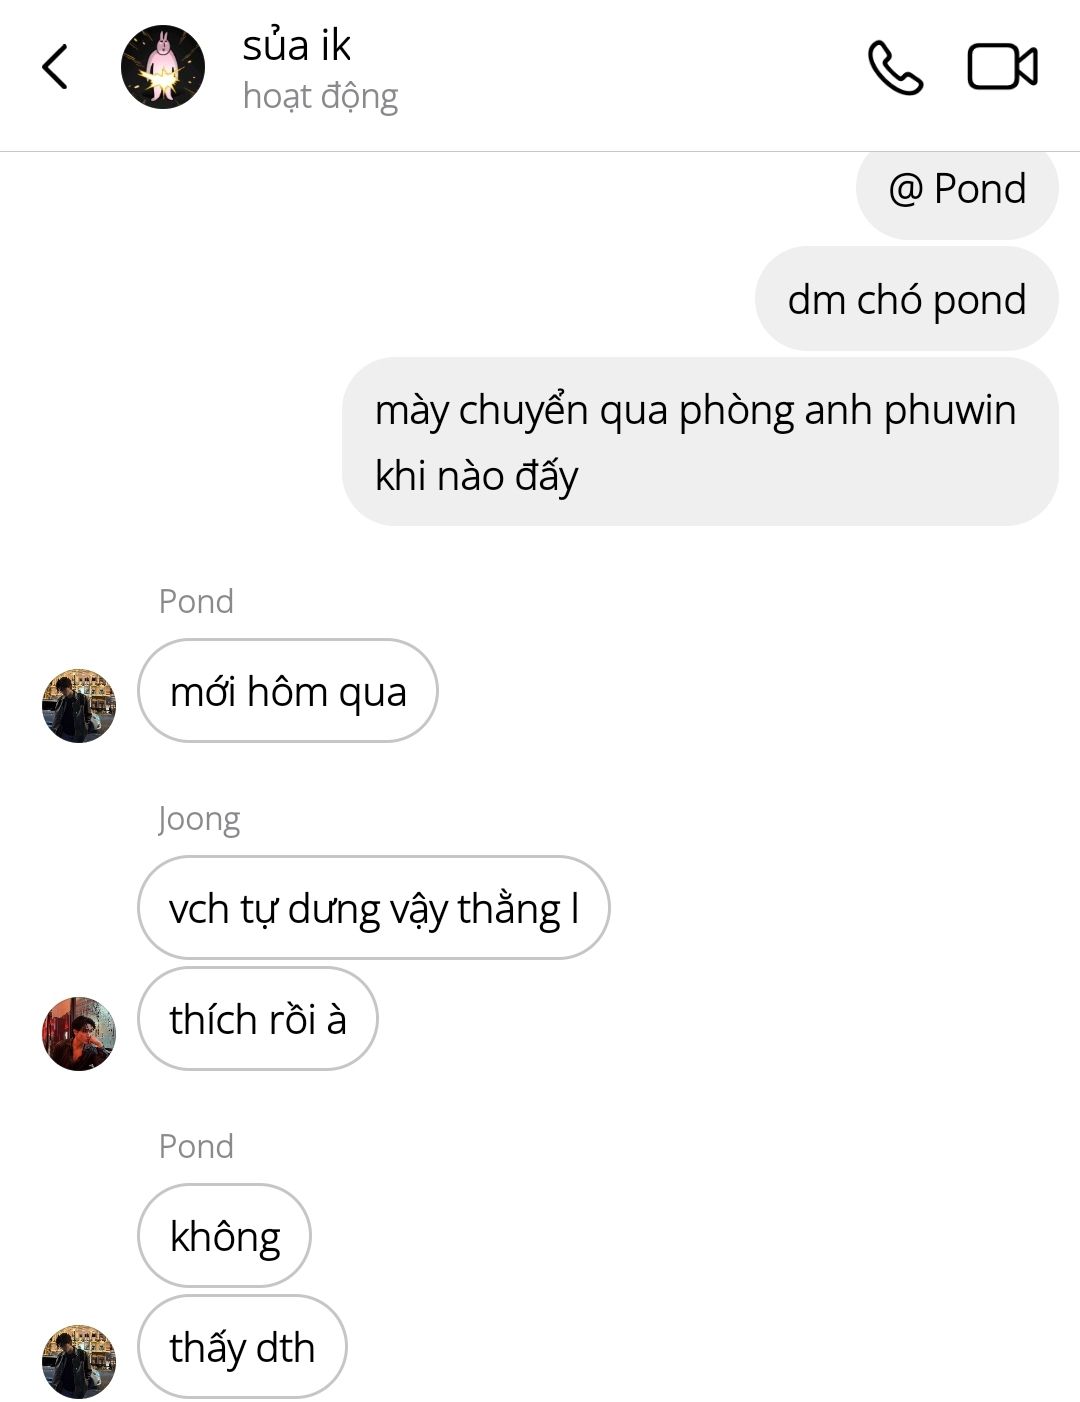The image size is (1080, 1402).
Task: Start a voice call with phone icon
Action: click(895, 67)
